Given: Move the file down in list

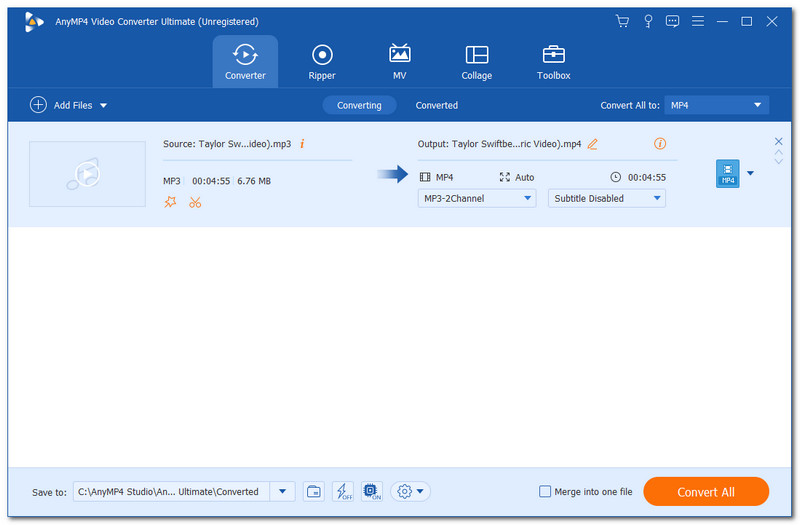Looking at the screenshot, I should click(779, 161).
